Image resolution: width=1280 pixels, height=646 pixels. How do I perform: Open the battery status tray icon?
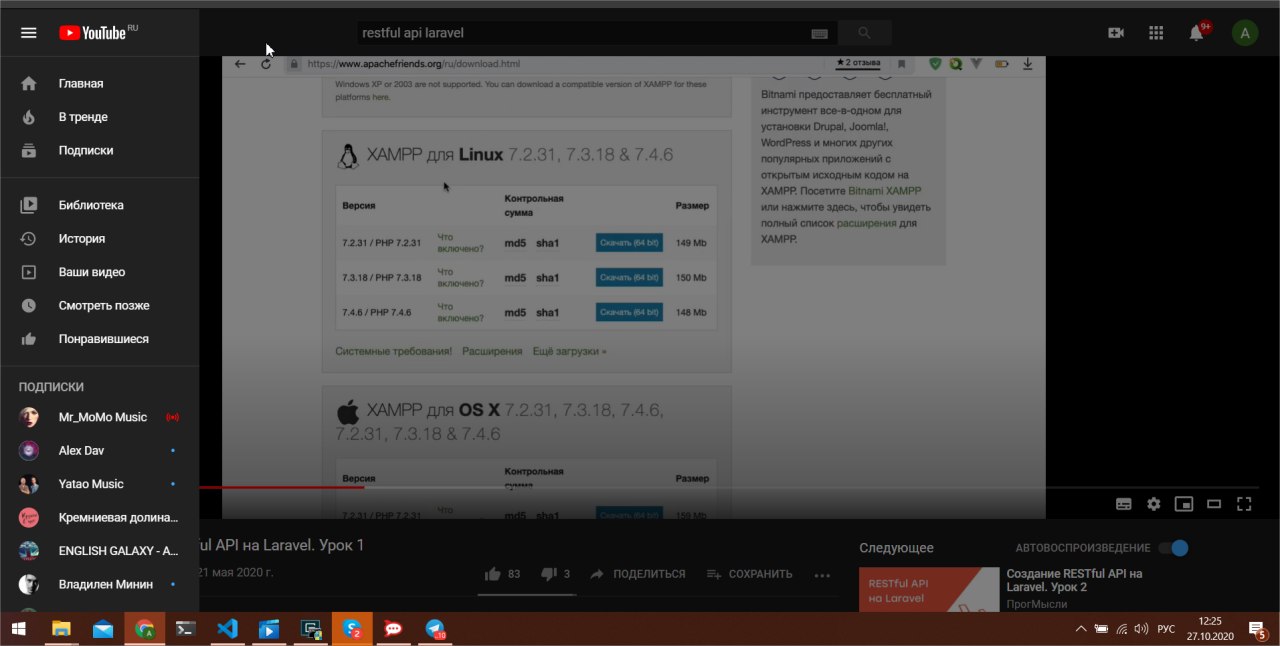[1101, 629]
